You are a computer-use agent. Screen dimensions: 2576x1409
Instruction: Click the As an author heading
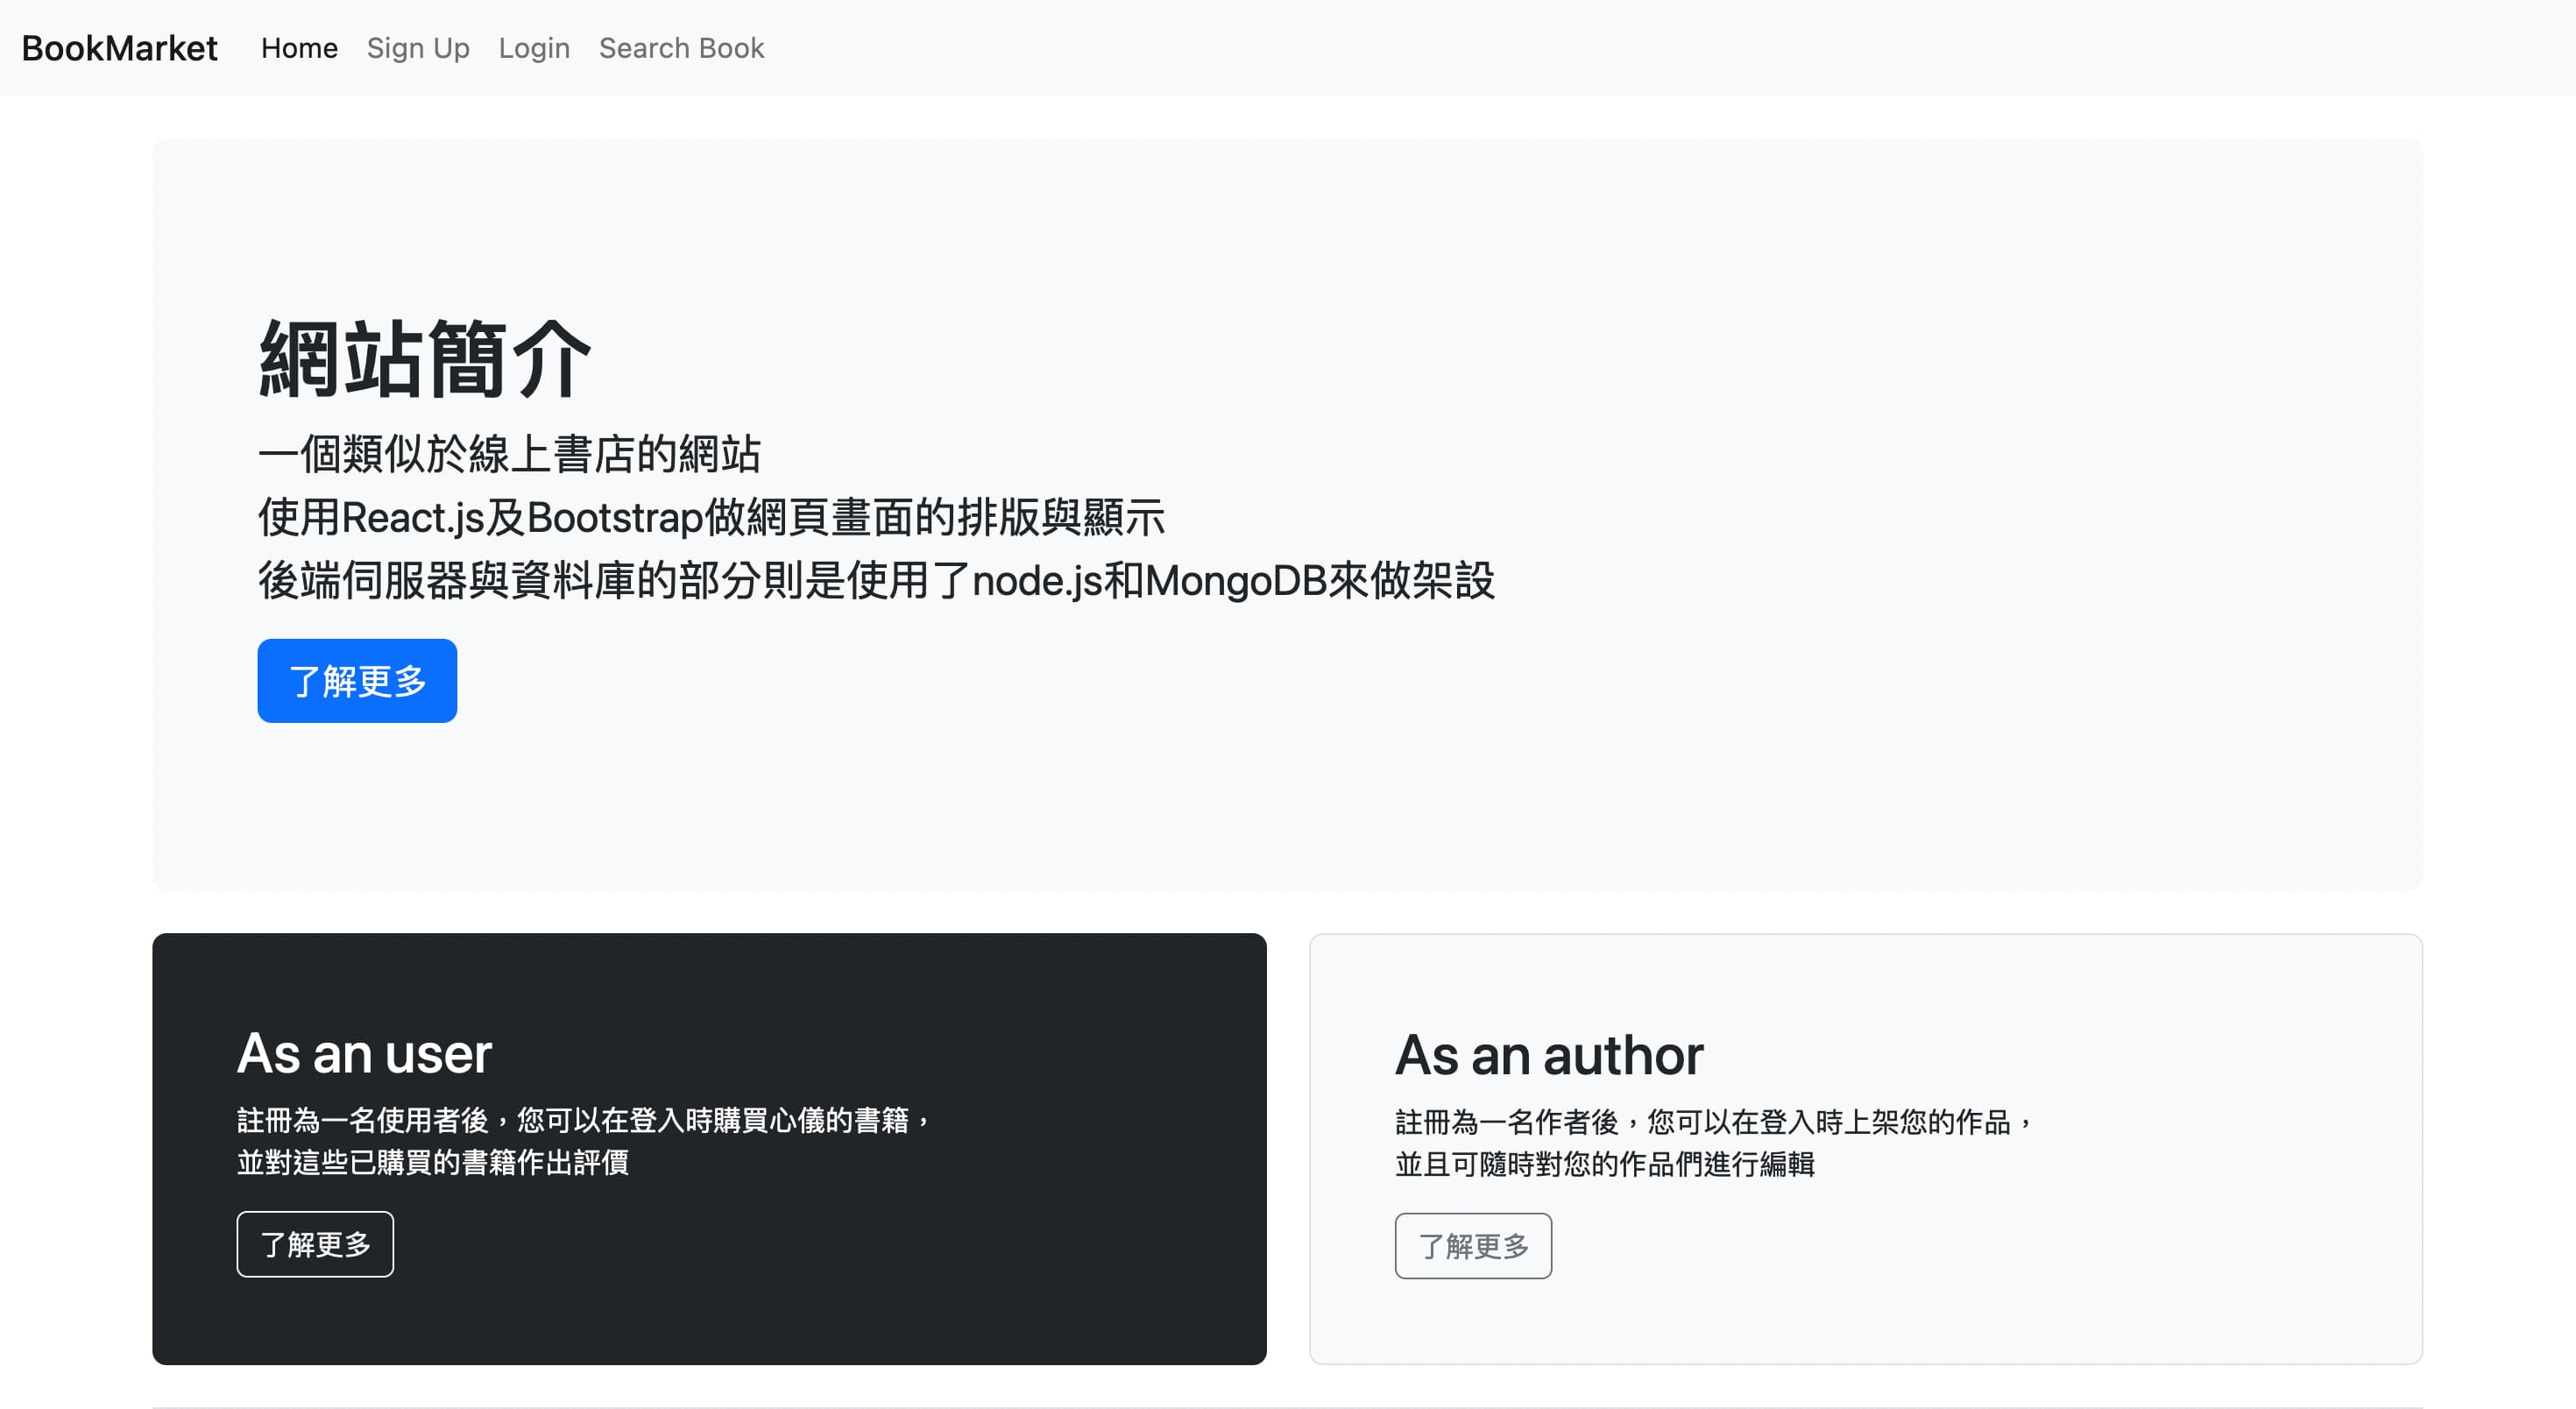(x=1549, y=1055)
